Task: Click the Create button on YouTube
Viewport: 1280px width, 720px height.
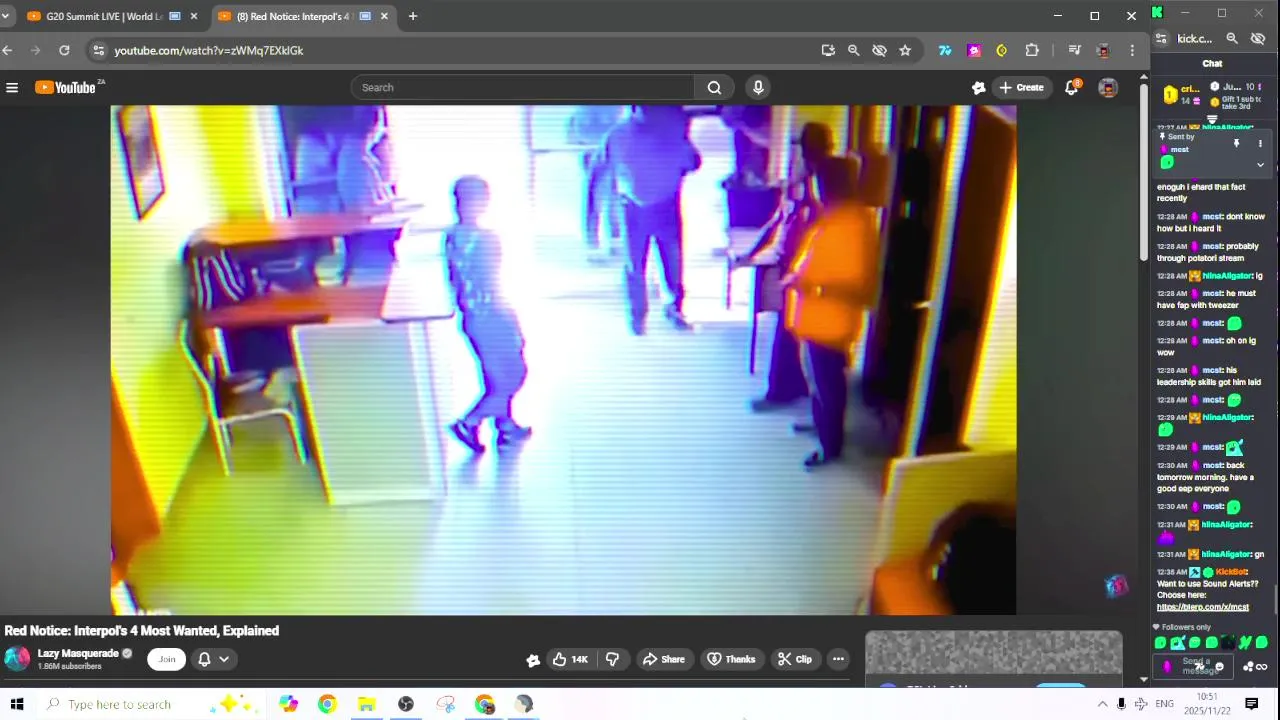Action: tap(1021, 88)
